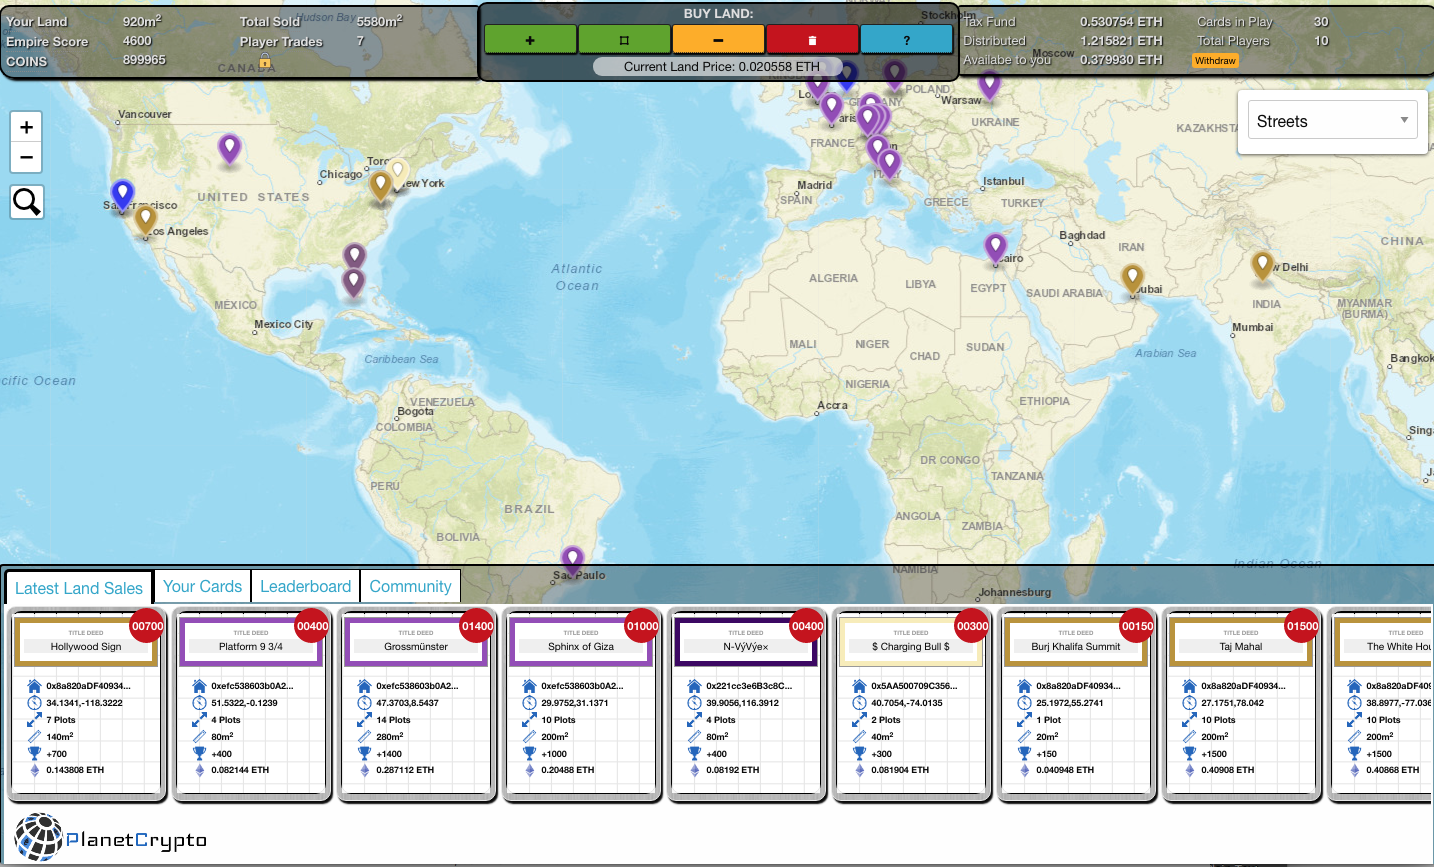Click the Player Trades count

[360, 41]
